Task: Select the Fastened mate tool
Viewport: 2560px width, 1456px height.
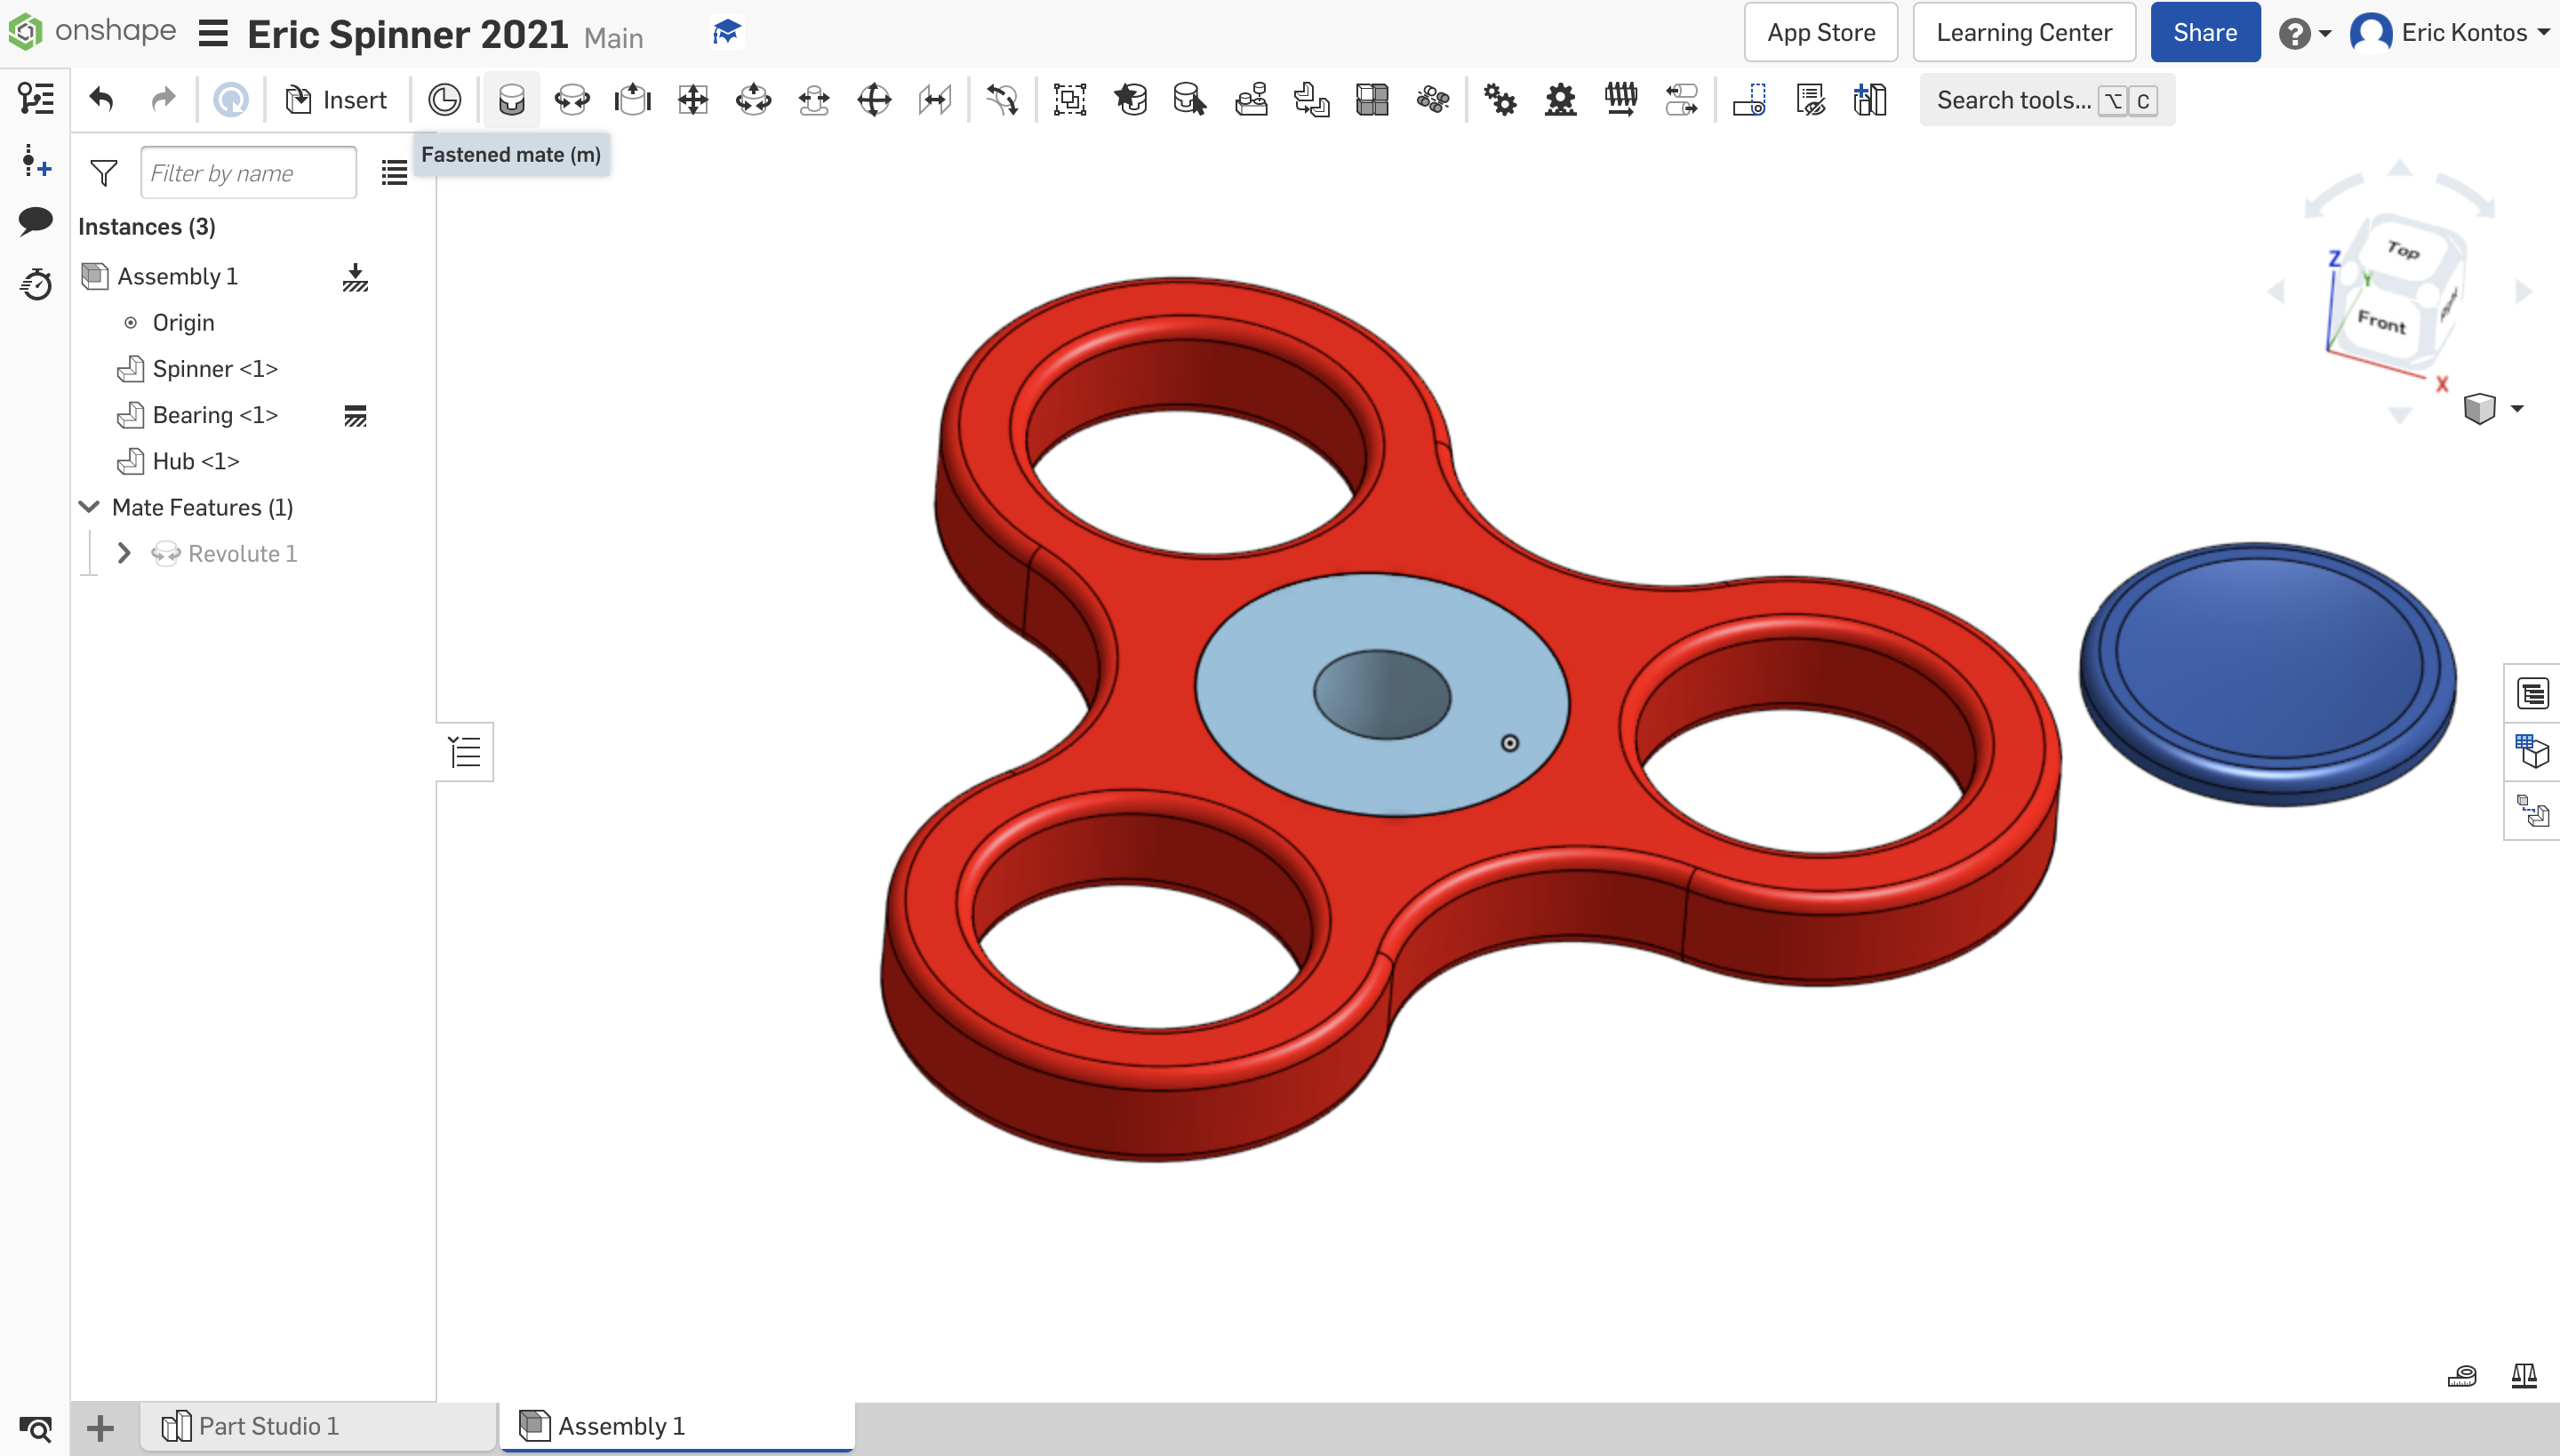Action: 510,99
